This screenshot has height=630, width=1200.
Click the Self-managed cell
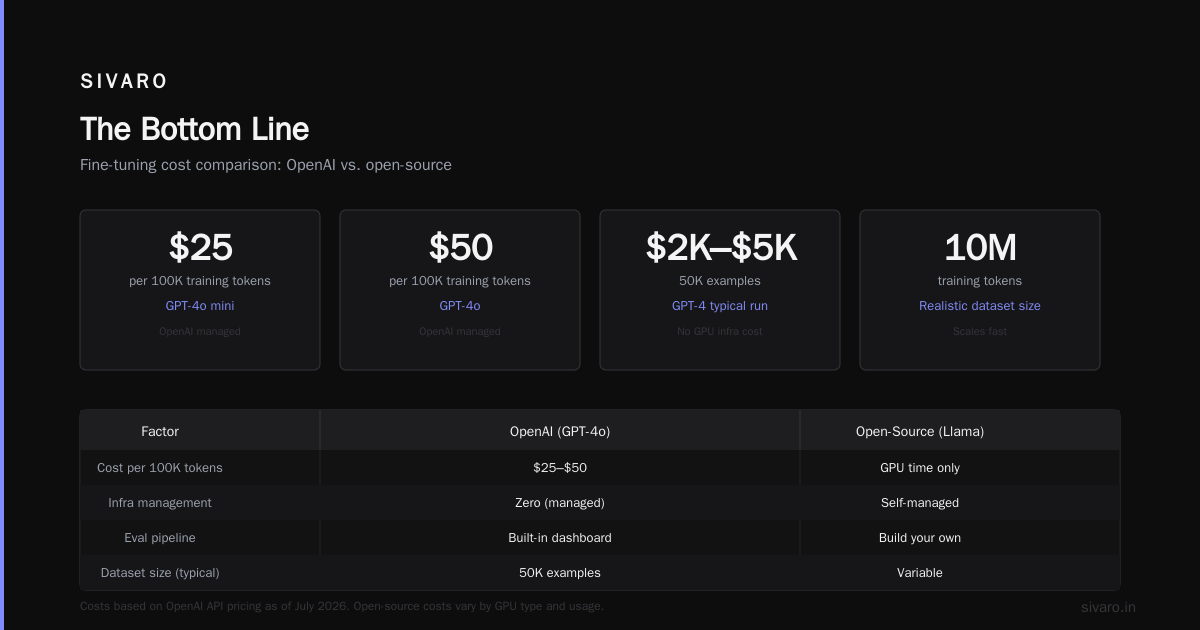[x=920, y=503]
